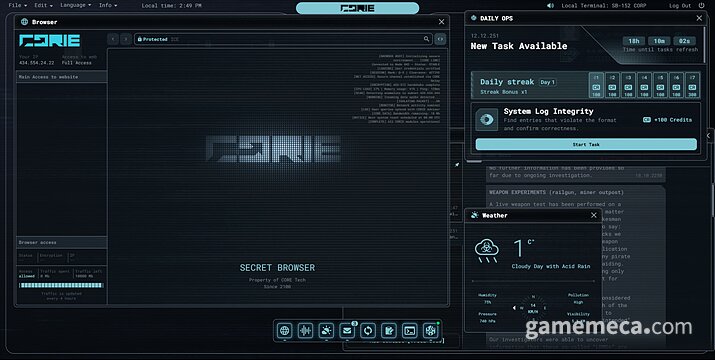Viewport: 715px width, 360px height.
Task: Click the globe icon in the Browser title bar
Action: [x=24, y=21]
